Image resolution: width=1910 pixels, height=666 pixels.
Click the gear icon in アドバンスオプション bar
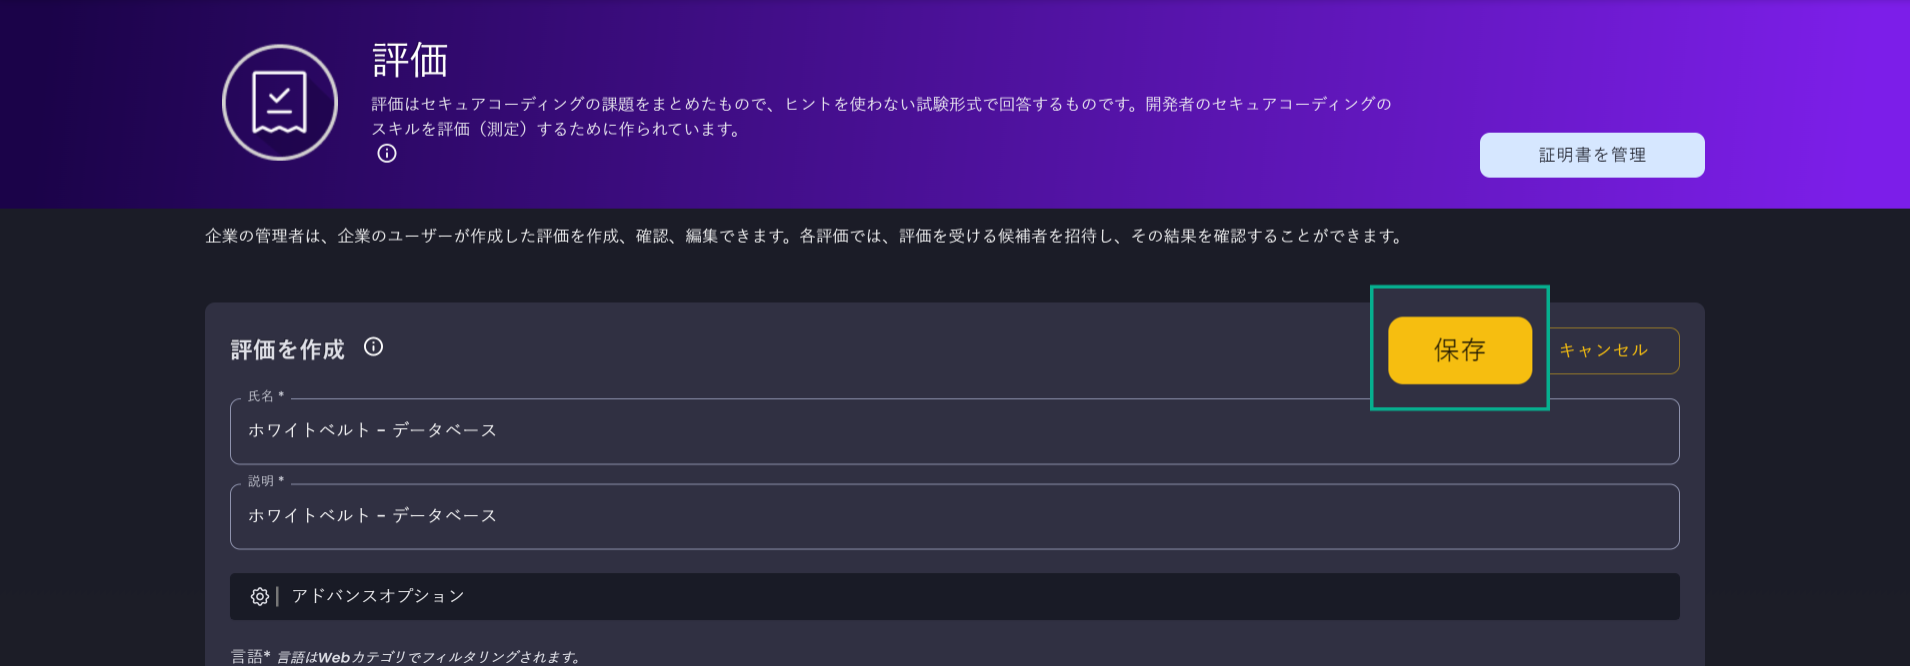[260, 596]
